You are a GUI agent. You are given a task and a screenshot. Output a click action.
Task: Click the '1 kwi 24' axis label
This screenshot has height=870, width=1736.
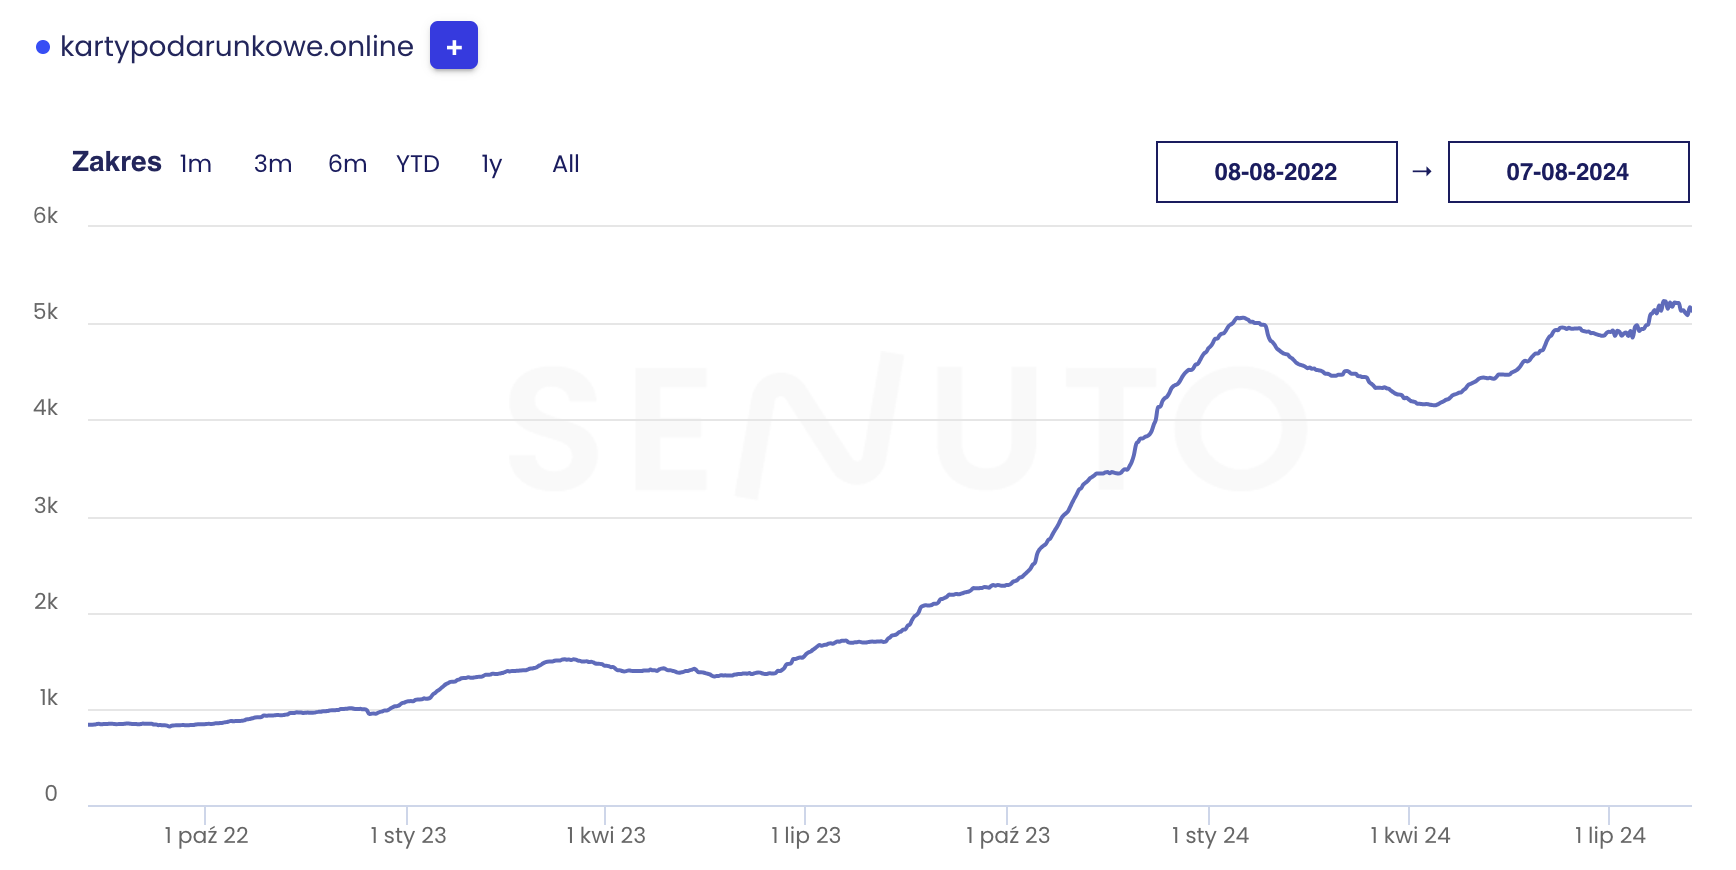(1410, 836)
